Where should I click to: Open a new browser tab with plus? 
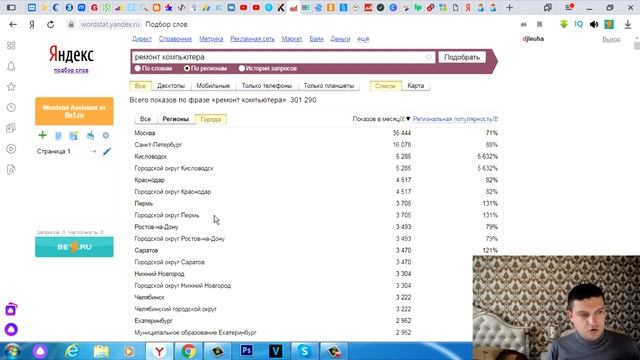[x=509, y=7]
